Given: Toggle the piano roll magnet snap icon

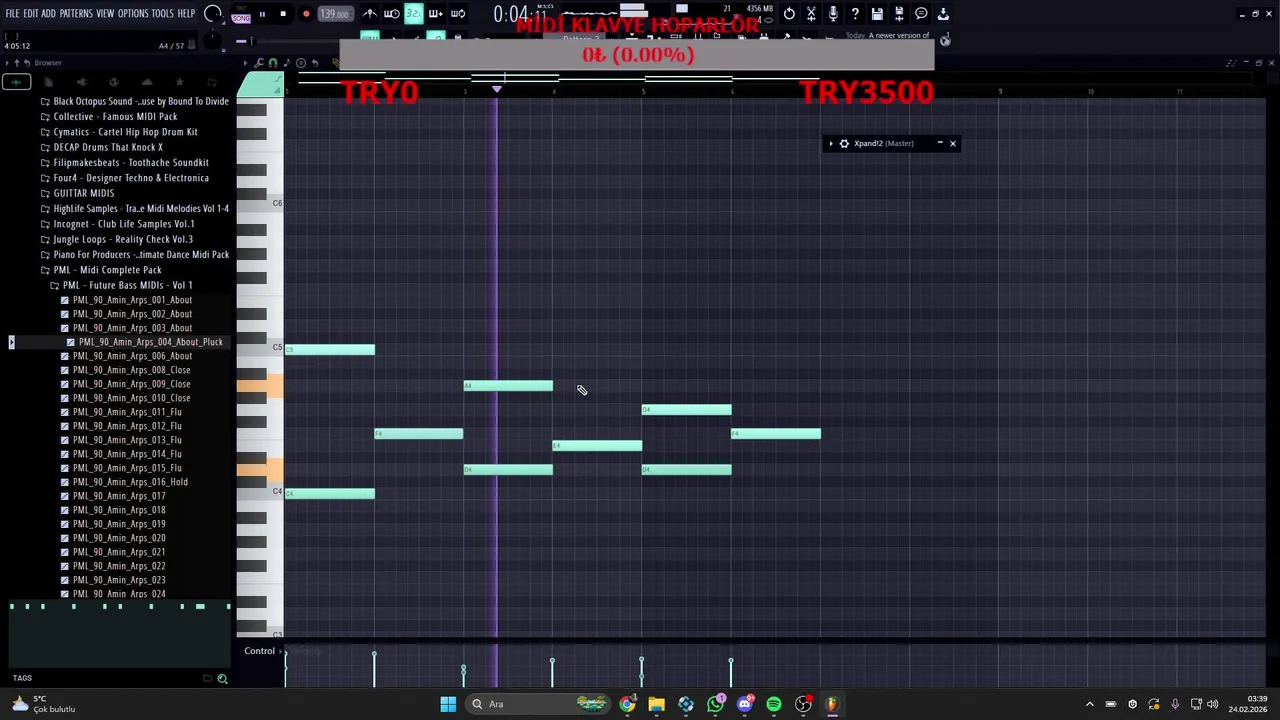Looking at the screenshot, I should pyautogui.click(x=272, y=63).
